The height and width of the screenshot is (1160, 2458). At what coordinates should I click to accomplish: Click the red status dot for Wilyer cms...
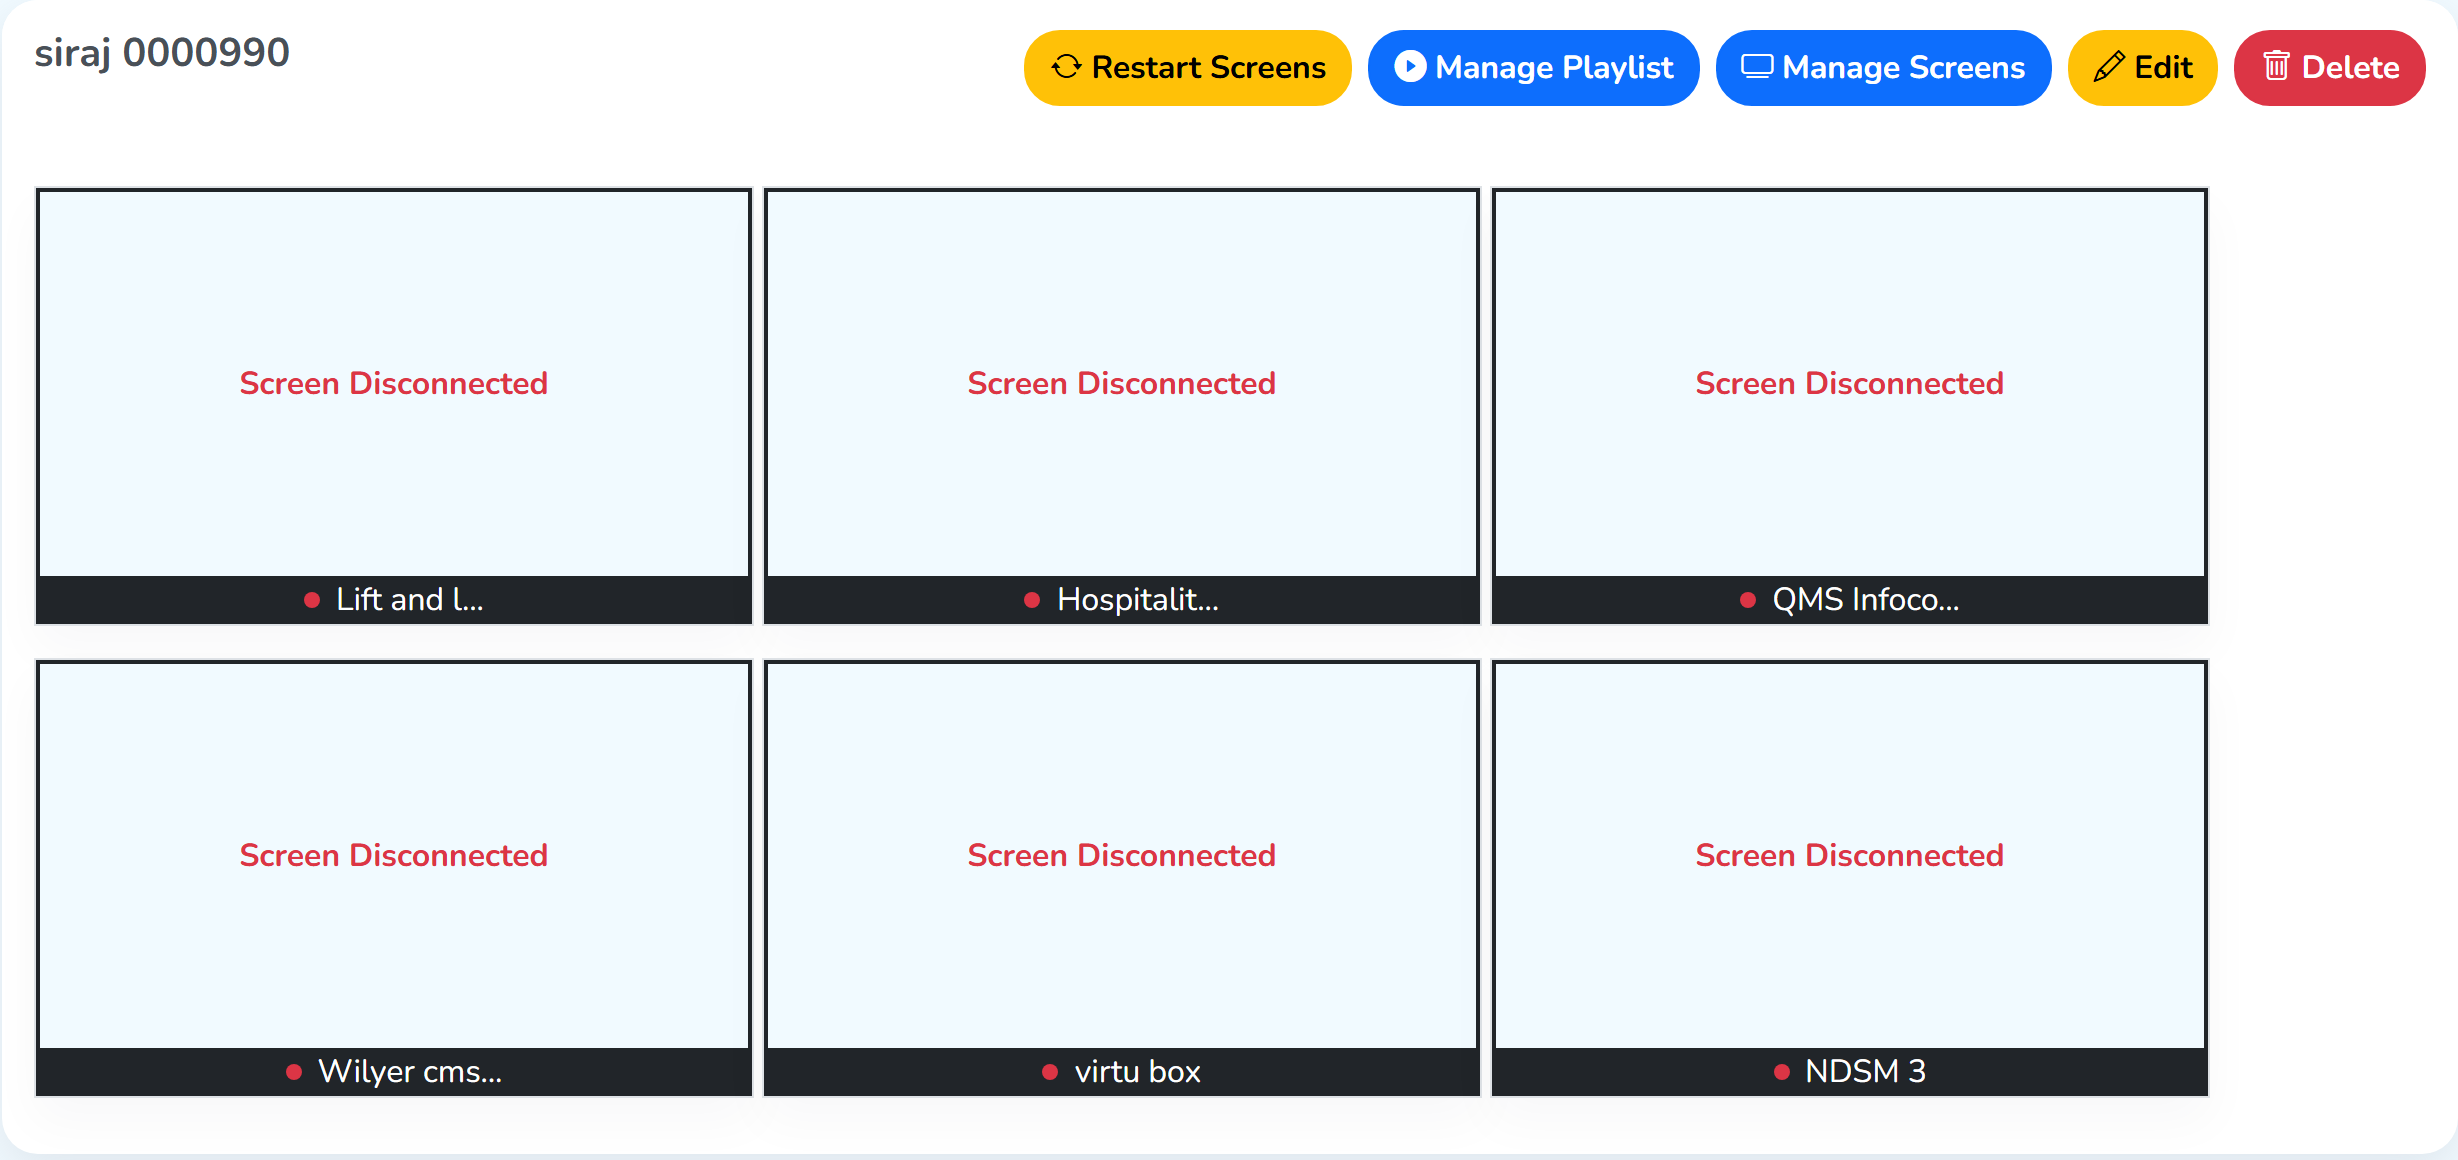point(294,1072)
